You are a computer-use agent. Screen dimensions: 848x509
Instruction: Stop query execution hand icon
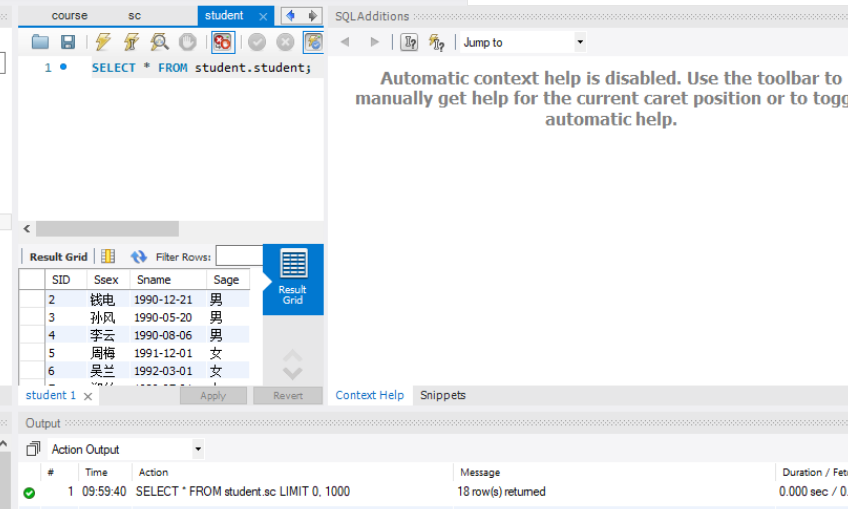coord(188,42)
